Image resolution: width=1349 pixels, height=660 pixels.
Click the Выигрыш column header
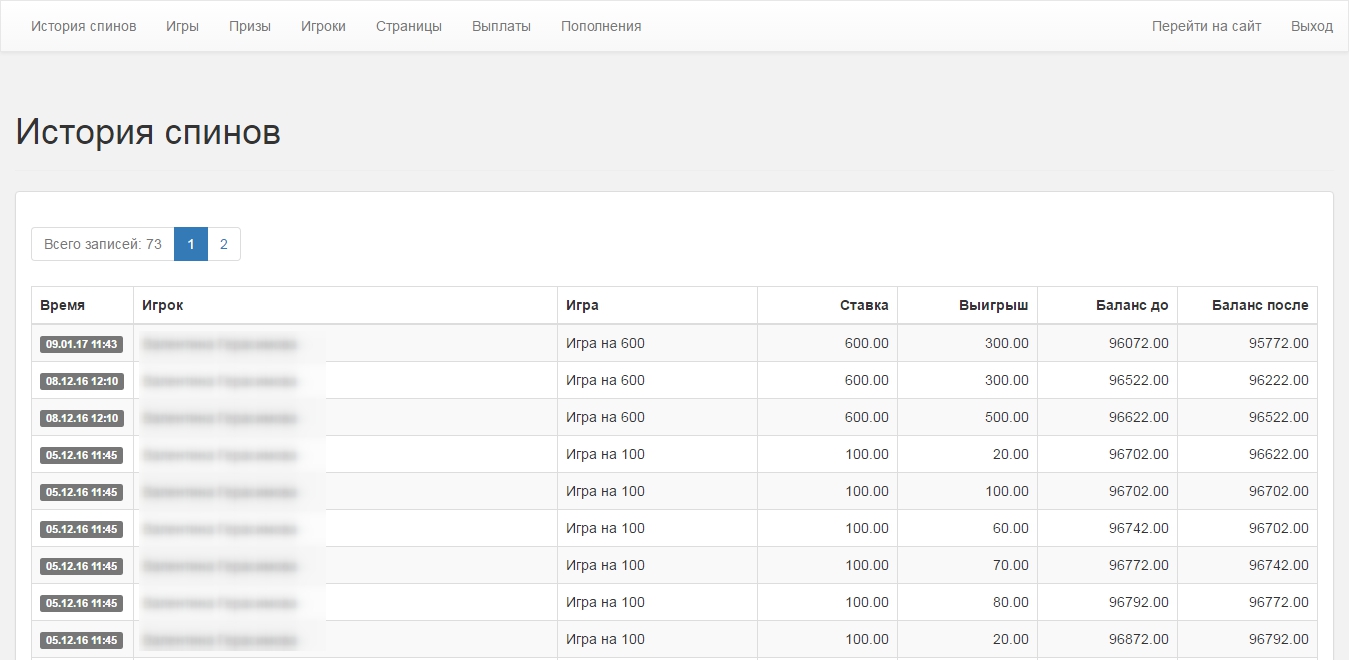(993, 305)
